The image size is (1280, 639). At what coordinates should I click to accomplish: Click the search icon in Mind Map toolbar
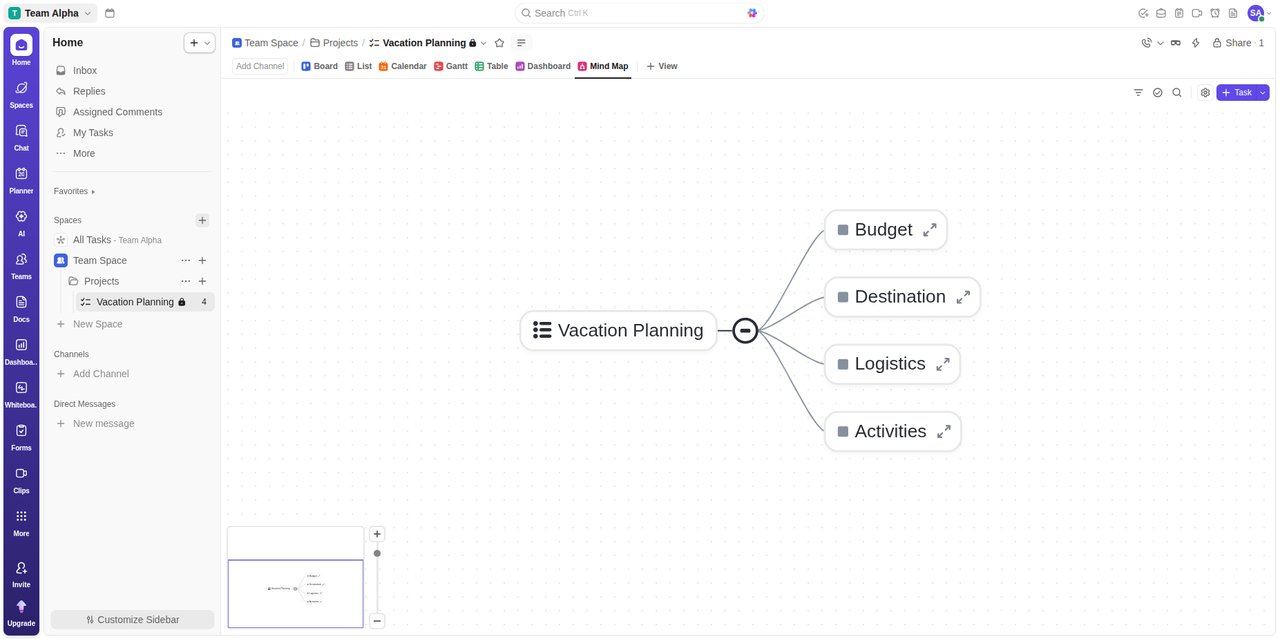[x=1177, y=92]
